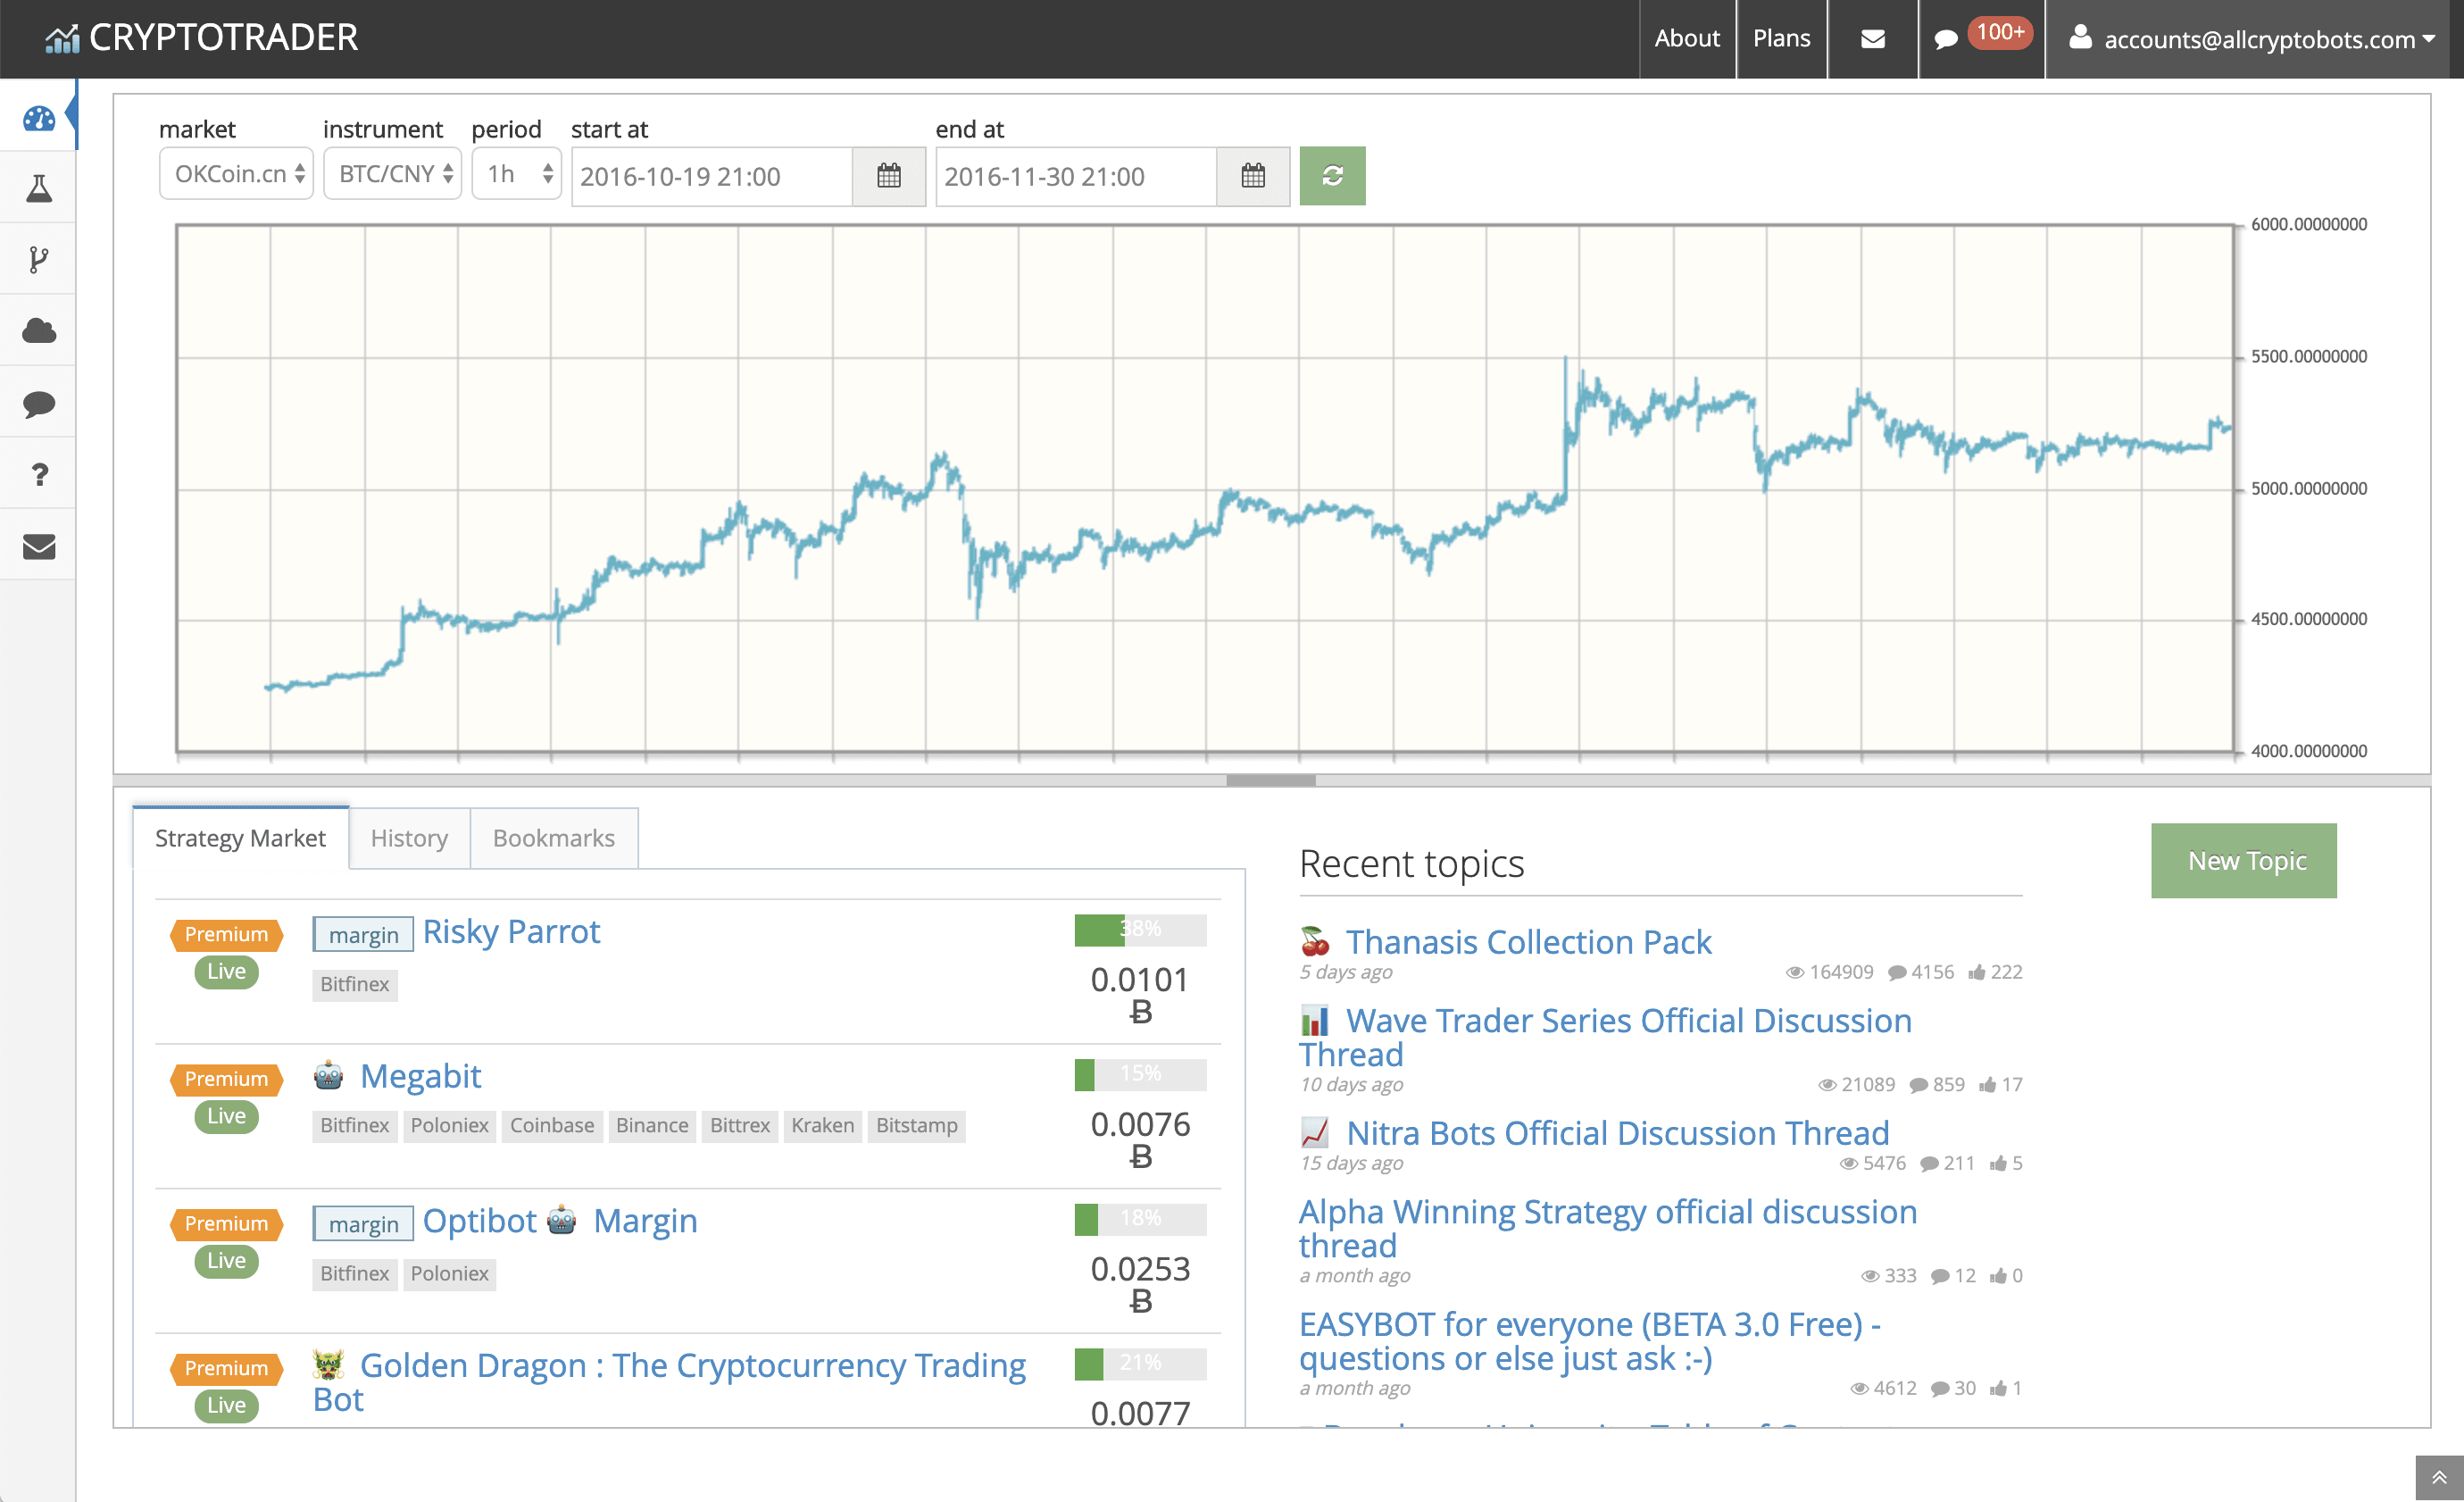Open Nitra Bots Official Discussion Thread

point(1617,1132)
